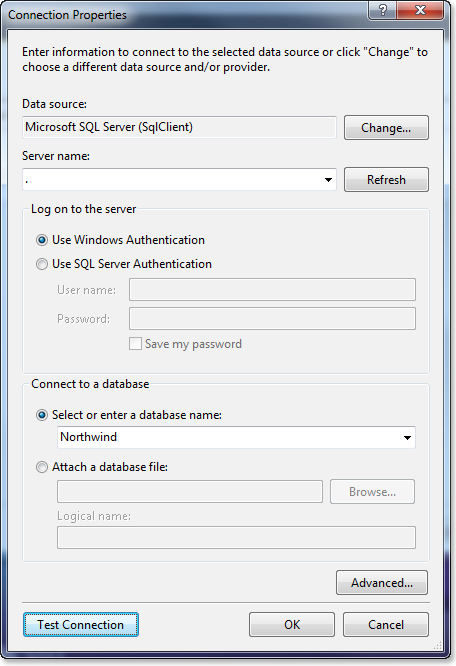Click inside the Password field
Image resolution: width=456 pixels, height=666 pixels.
click(x=272, y=319)
